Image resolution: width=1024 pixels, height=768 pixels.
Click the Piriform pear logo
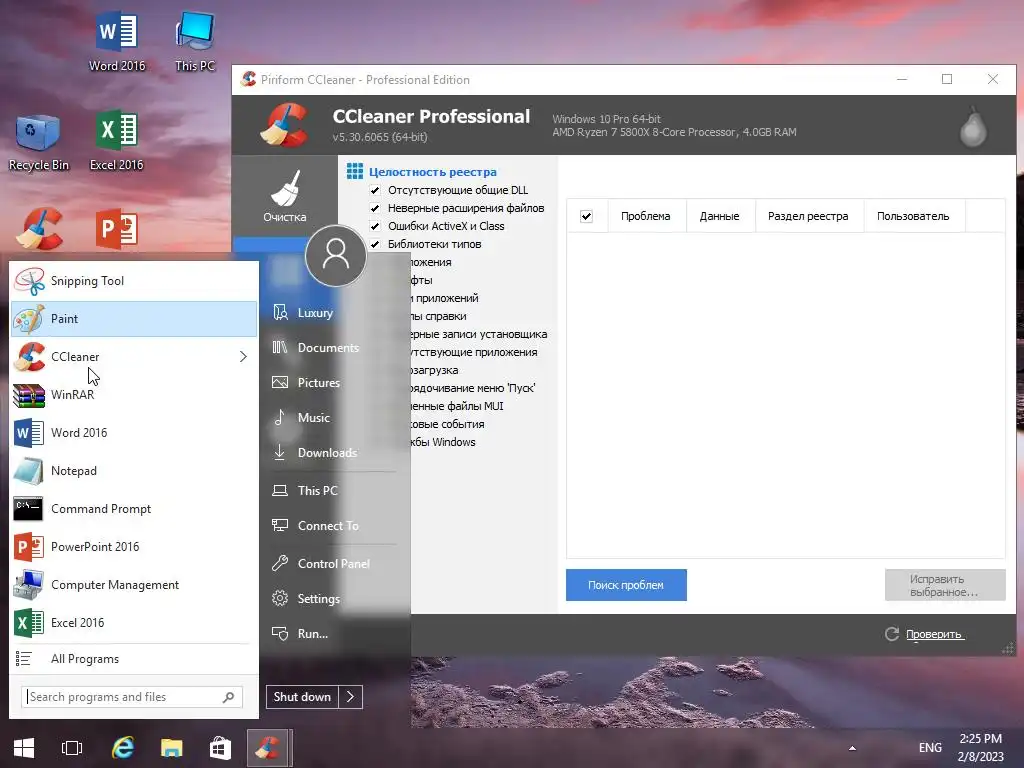973,127
